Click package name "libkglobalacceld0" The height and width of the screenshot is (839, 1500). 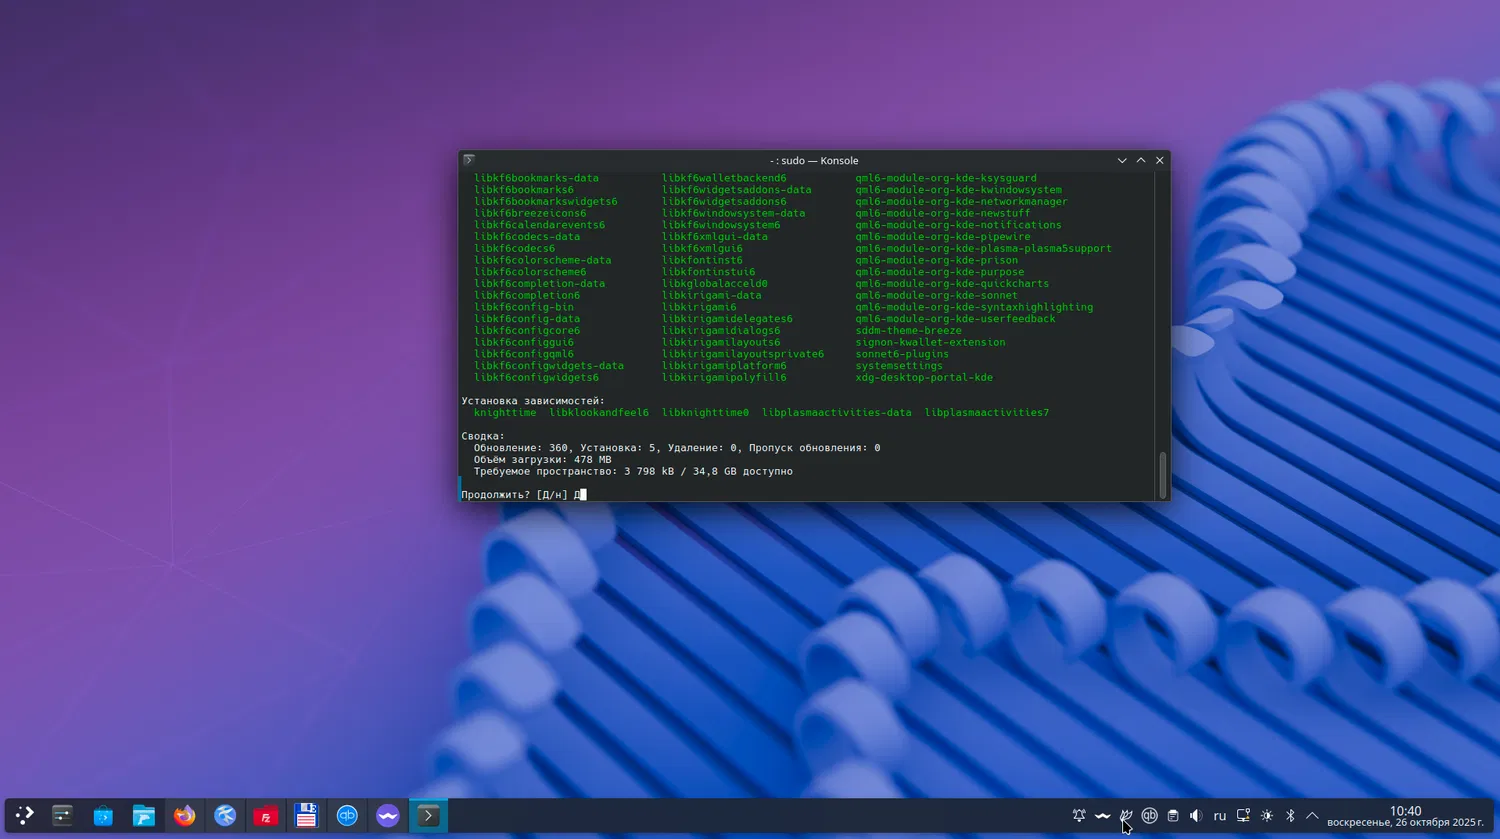[x=715, y=284]
